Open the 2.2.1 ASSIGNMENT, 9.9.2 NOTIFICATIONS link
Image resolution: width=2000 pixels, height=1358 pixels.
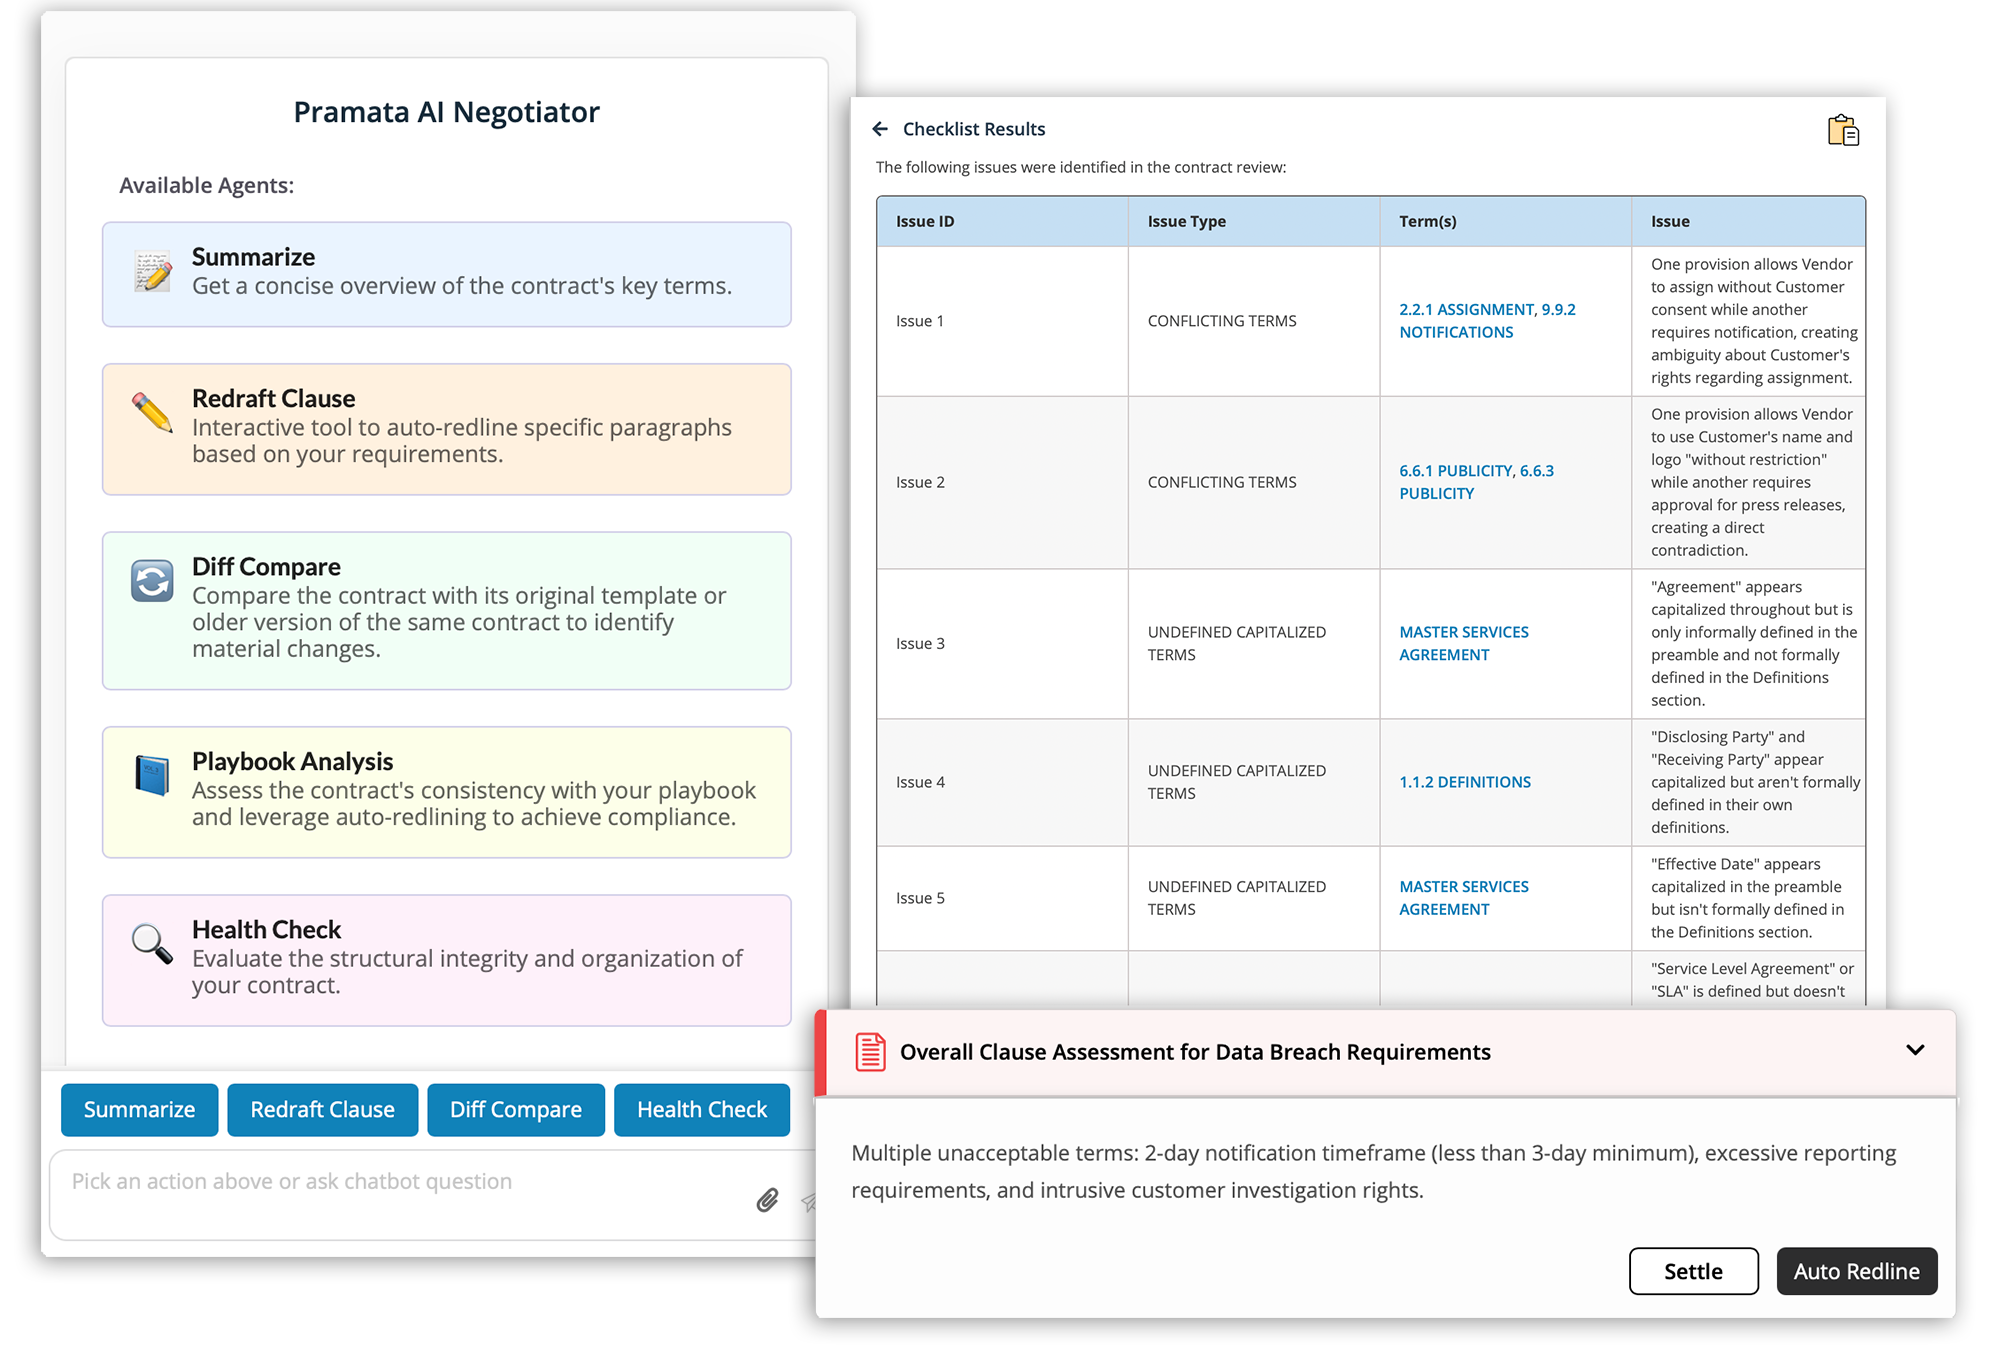click(1487, 321)
